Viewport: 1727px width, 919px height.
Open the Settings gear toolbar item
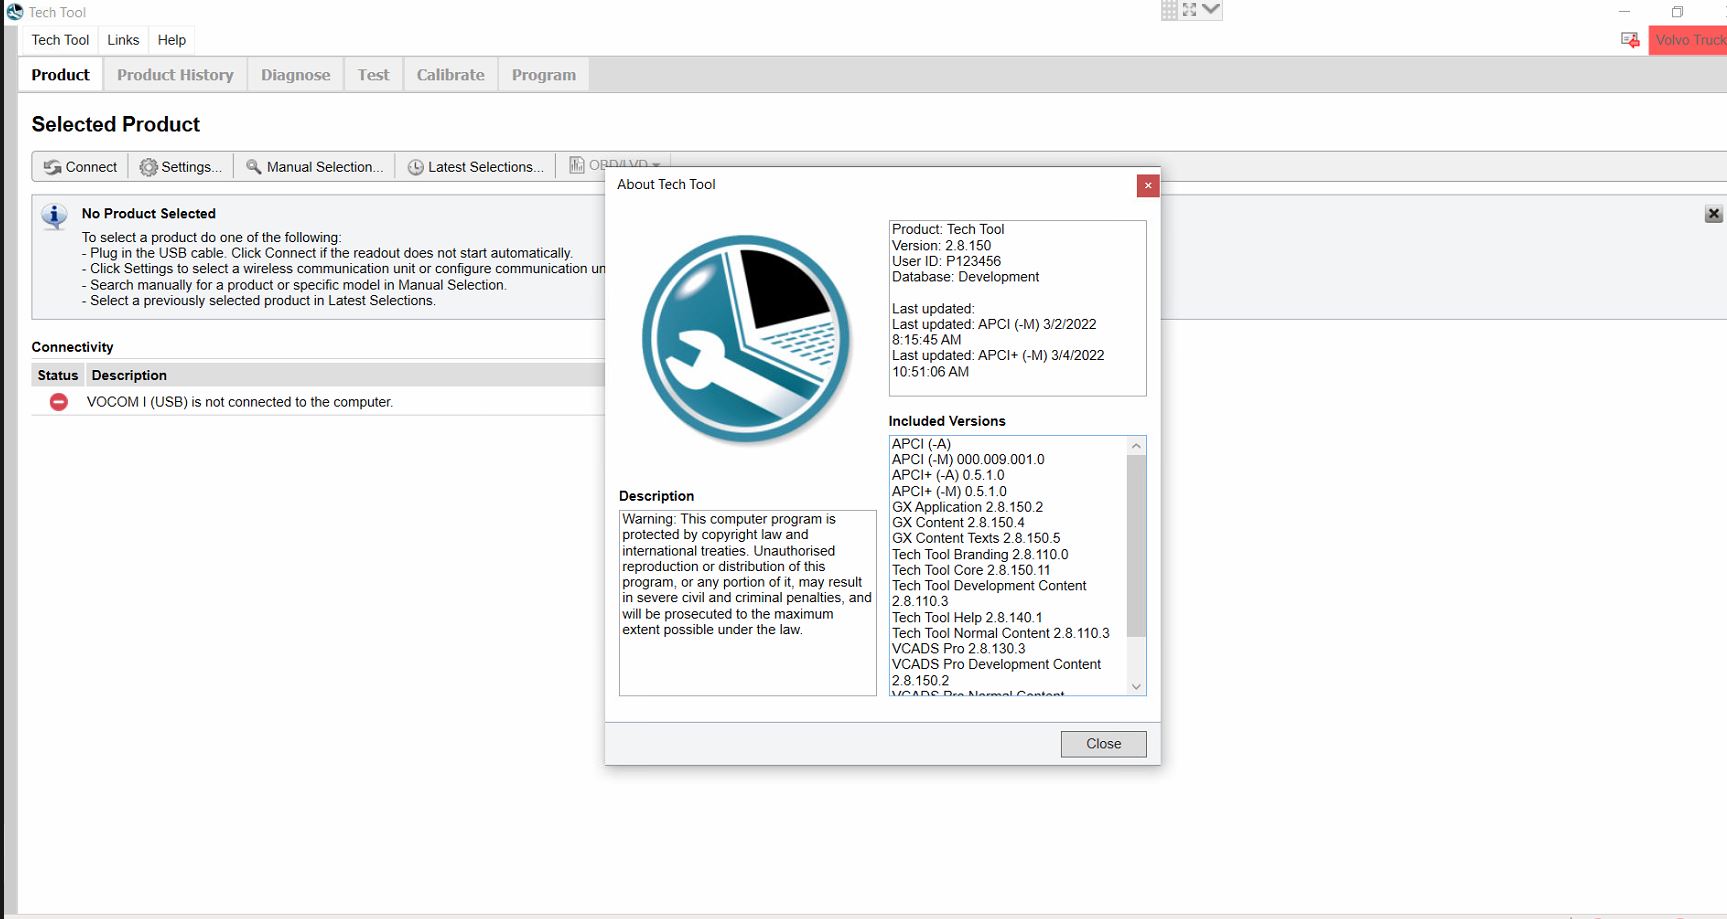click(181, 167)
